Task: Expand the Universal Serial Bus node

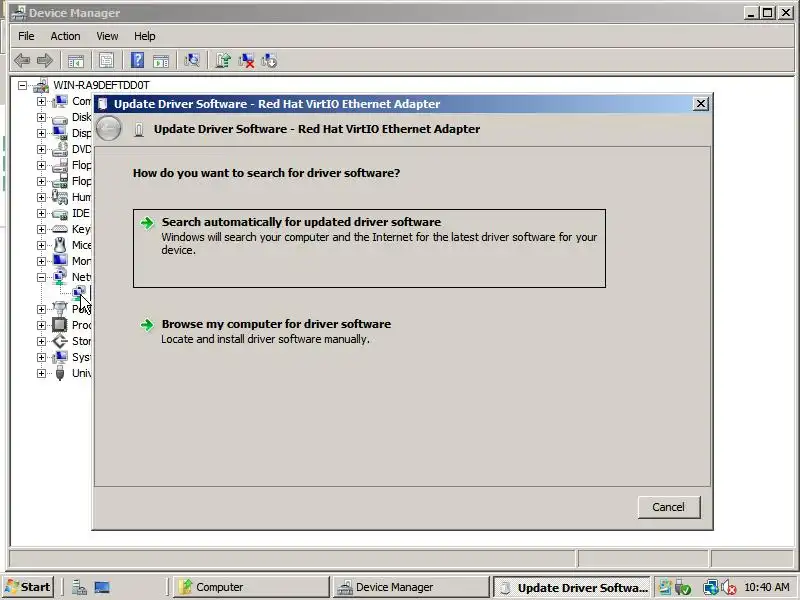Action: (x=41, y=373)
